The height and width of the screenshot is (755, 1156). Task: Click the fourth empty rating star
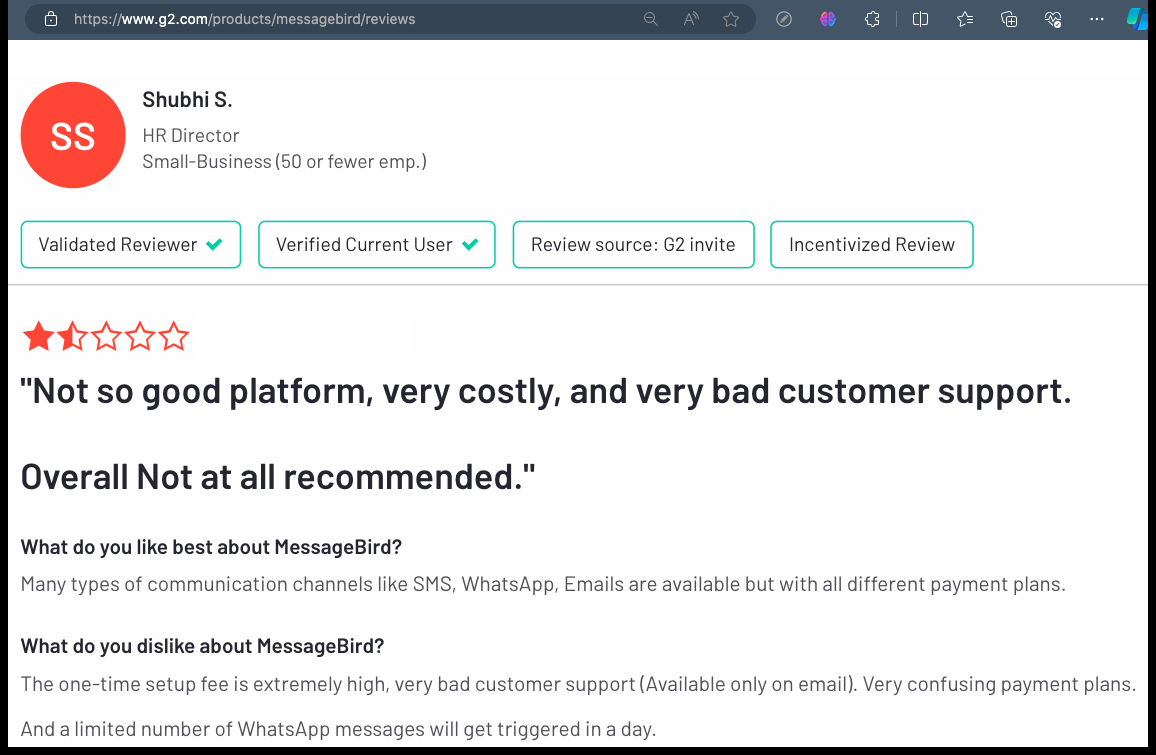coord(140,336)
